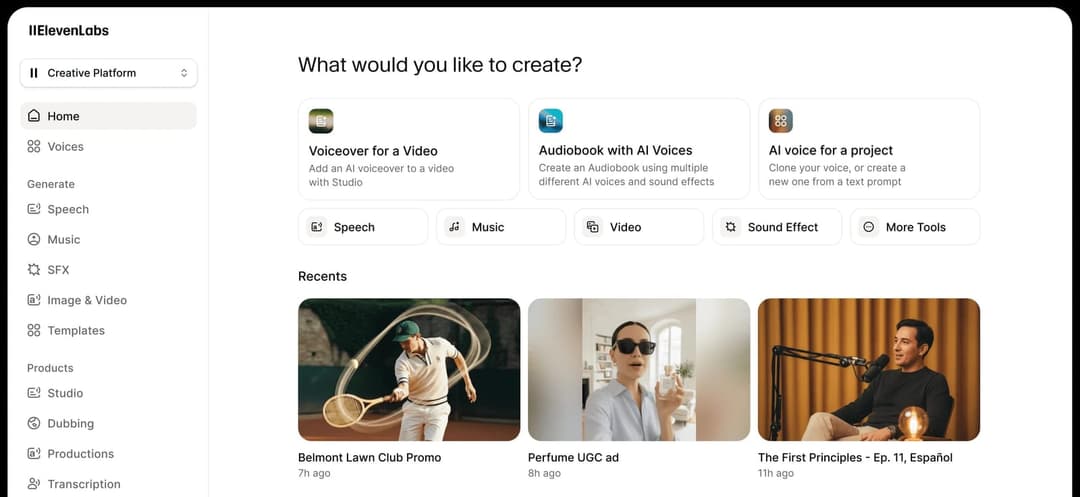The width and height of the screenshot is (1080, 497).
Task: Click the Sound Effect button label
Action: 783,227
